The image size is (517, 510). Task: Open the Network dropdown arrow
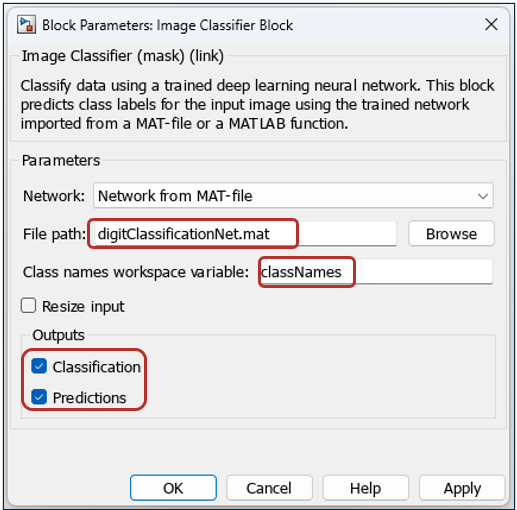pos(483,196)
